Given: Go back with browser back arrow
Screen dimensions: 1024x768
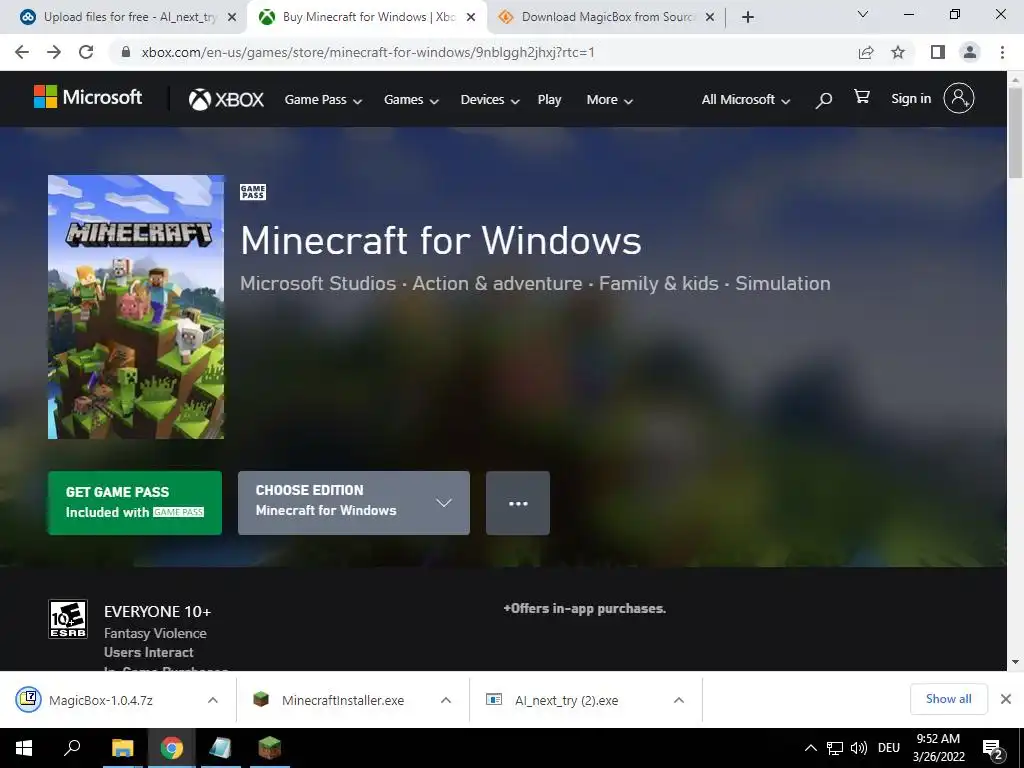Looking at the screenshot, I should coord(22,52).
